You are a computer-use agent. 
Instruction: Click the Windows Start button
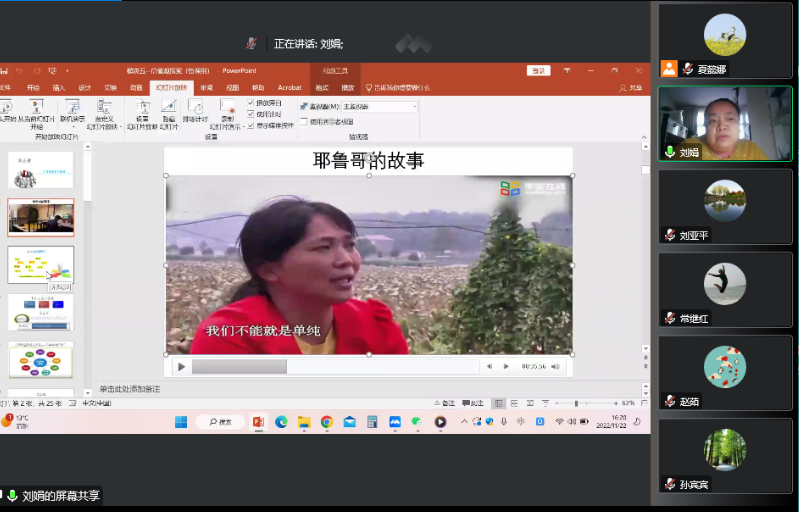(181, 422)
